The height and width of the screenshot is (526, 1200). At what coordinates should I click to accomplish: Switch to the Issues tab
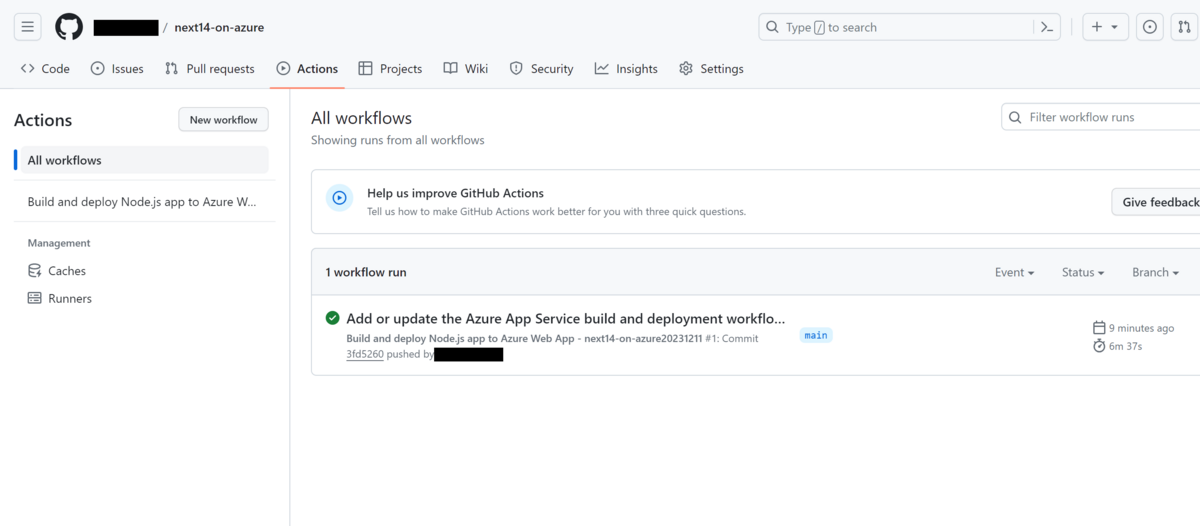[x=117, y=68]
